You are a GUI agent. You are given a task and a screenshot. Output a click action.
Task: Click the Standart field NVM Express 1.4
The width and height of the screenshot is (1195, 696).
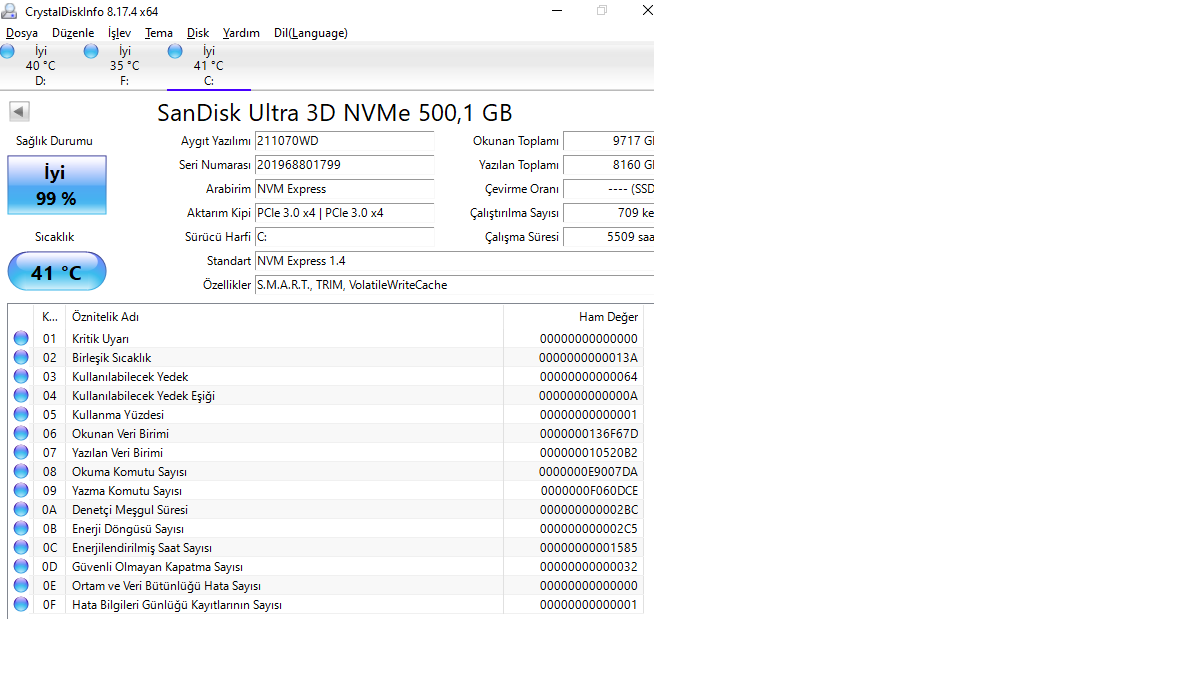click(454, 261)
